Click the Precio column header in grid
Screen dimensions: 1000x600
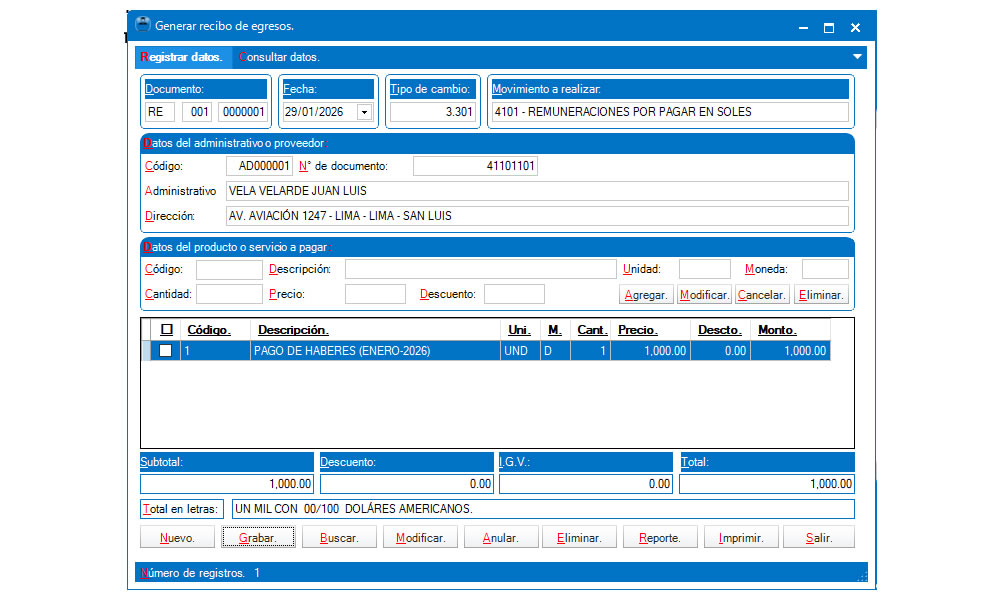click(x=651, y=330)
